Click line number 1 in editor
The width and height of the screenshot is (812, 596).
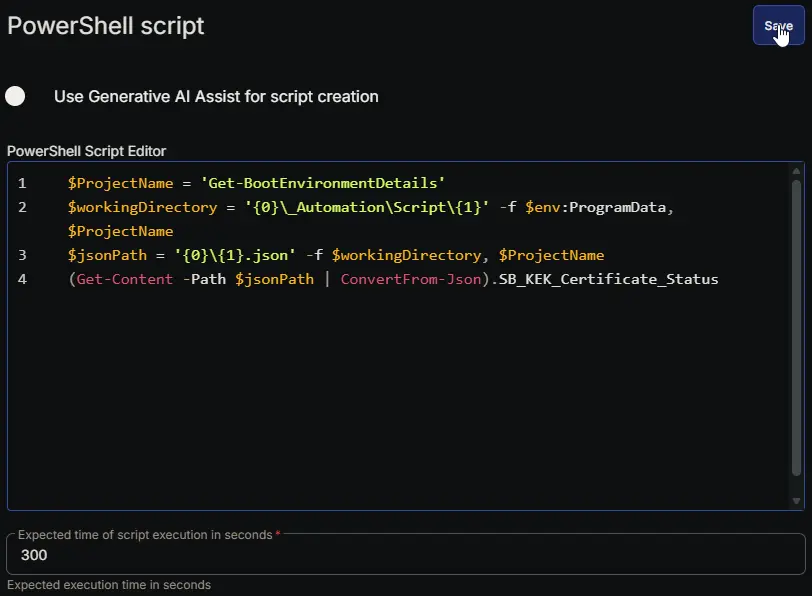tap(22, 183)
